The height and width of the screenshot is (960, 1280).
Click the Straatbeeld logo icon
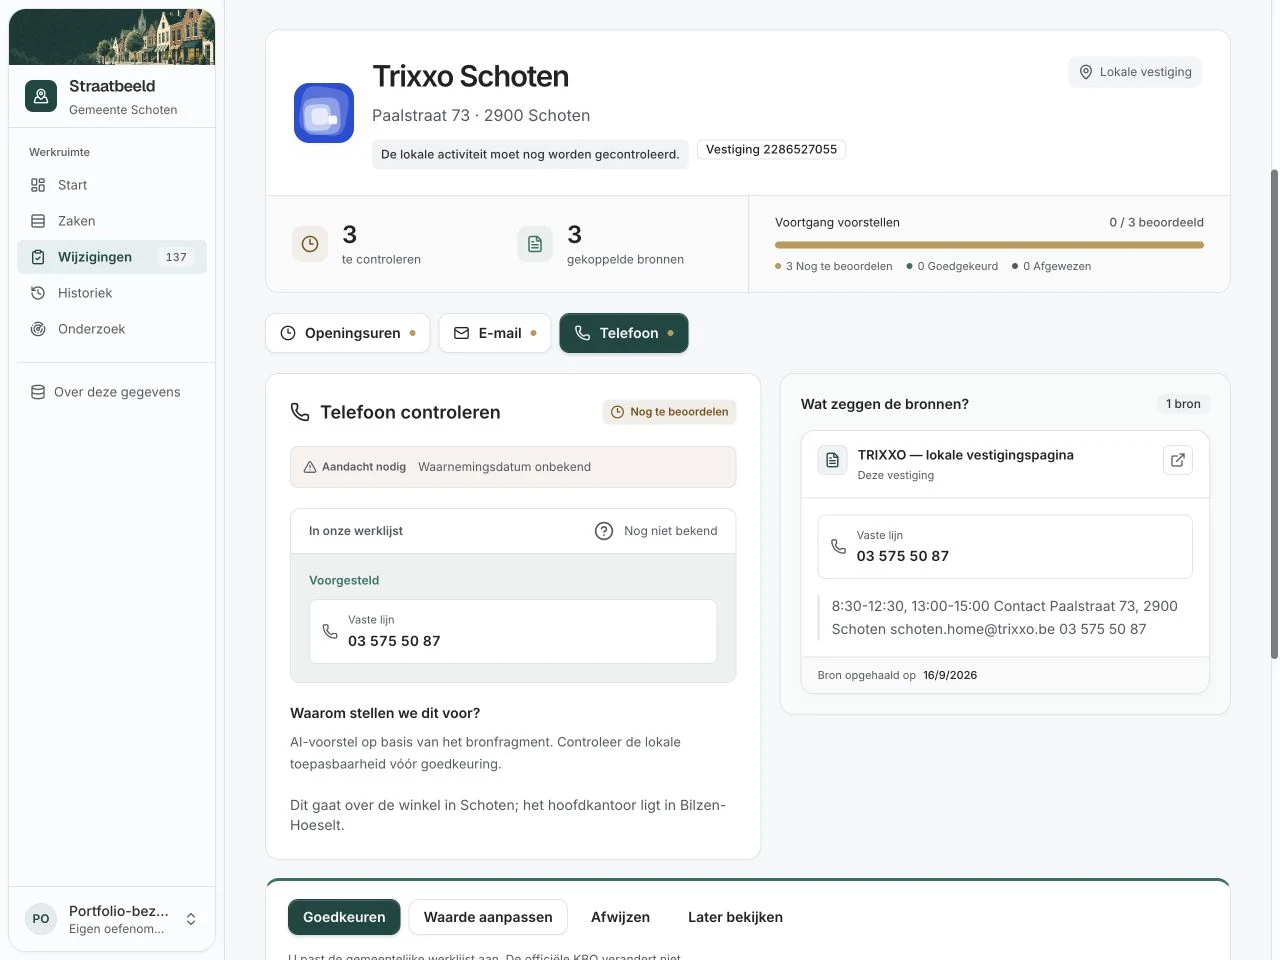(x=41, y=96)
